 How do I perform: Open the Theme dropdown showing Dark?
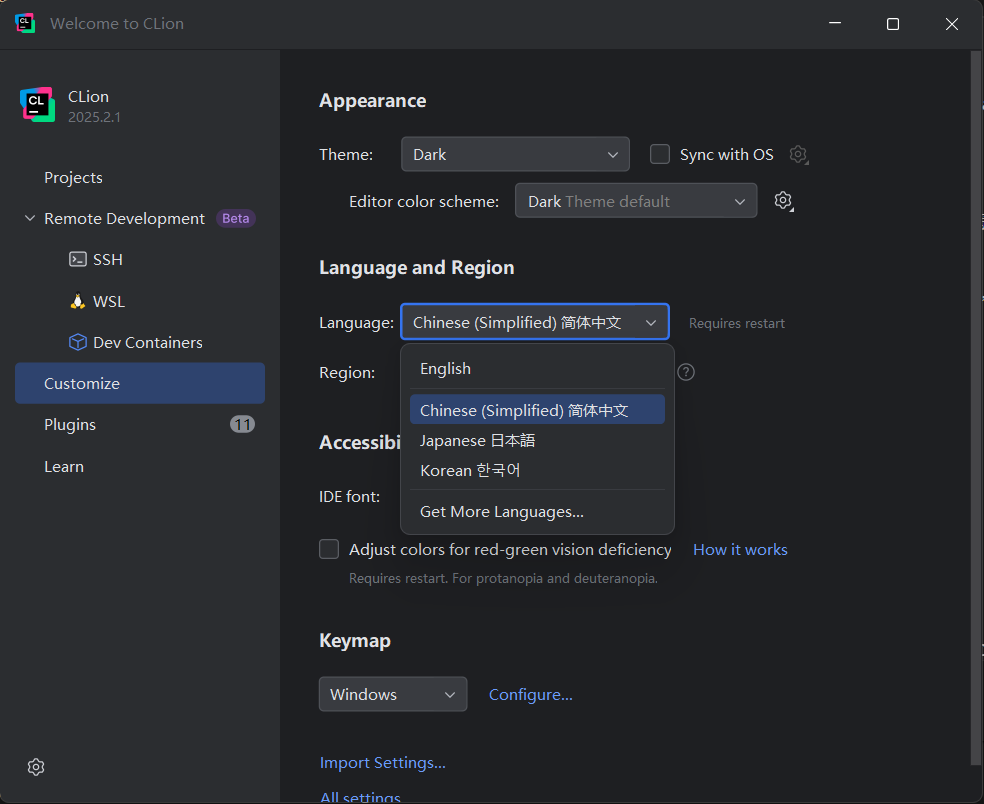pos(515,154)
